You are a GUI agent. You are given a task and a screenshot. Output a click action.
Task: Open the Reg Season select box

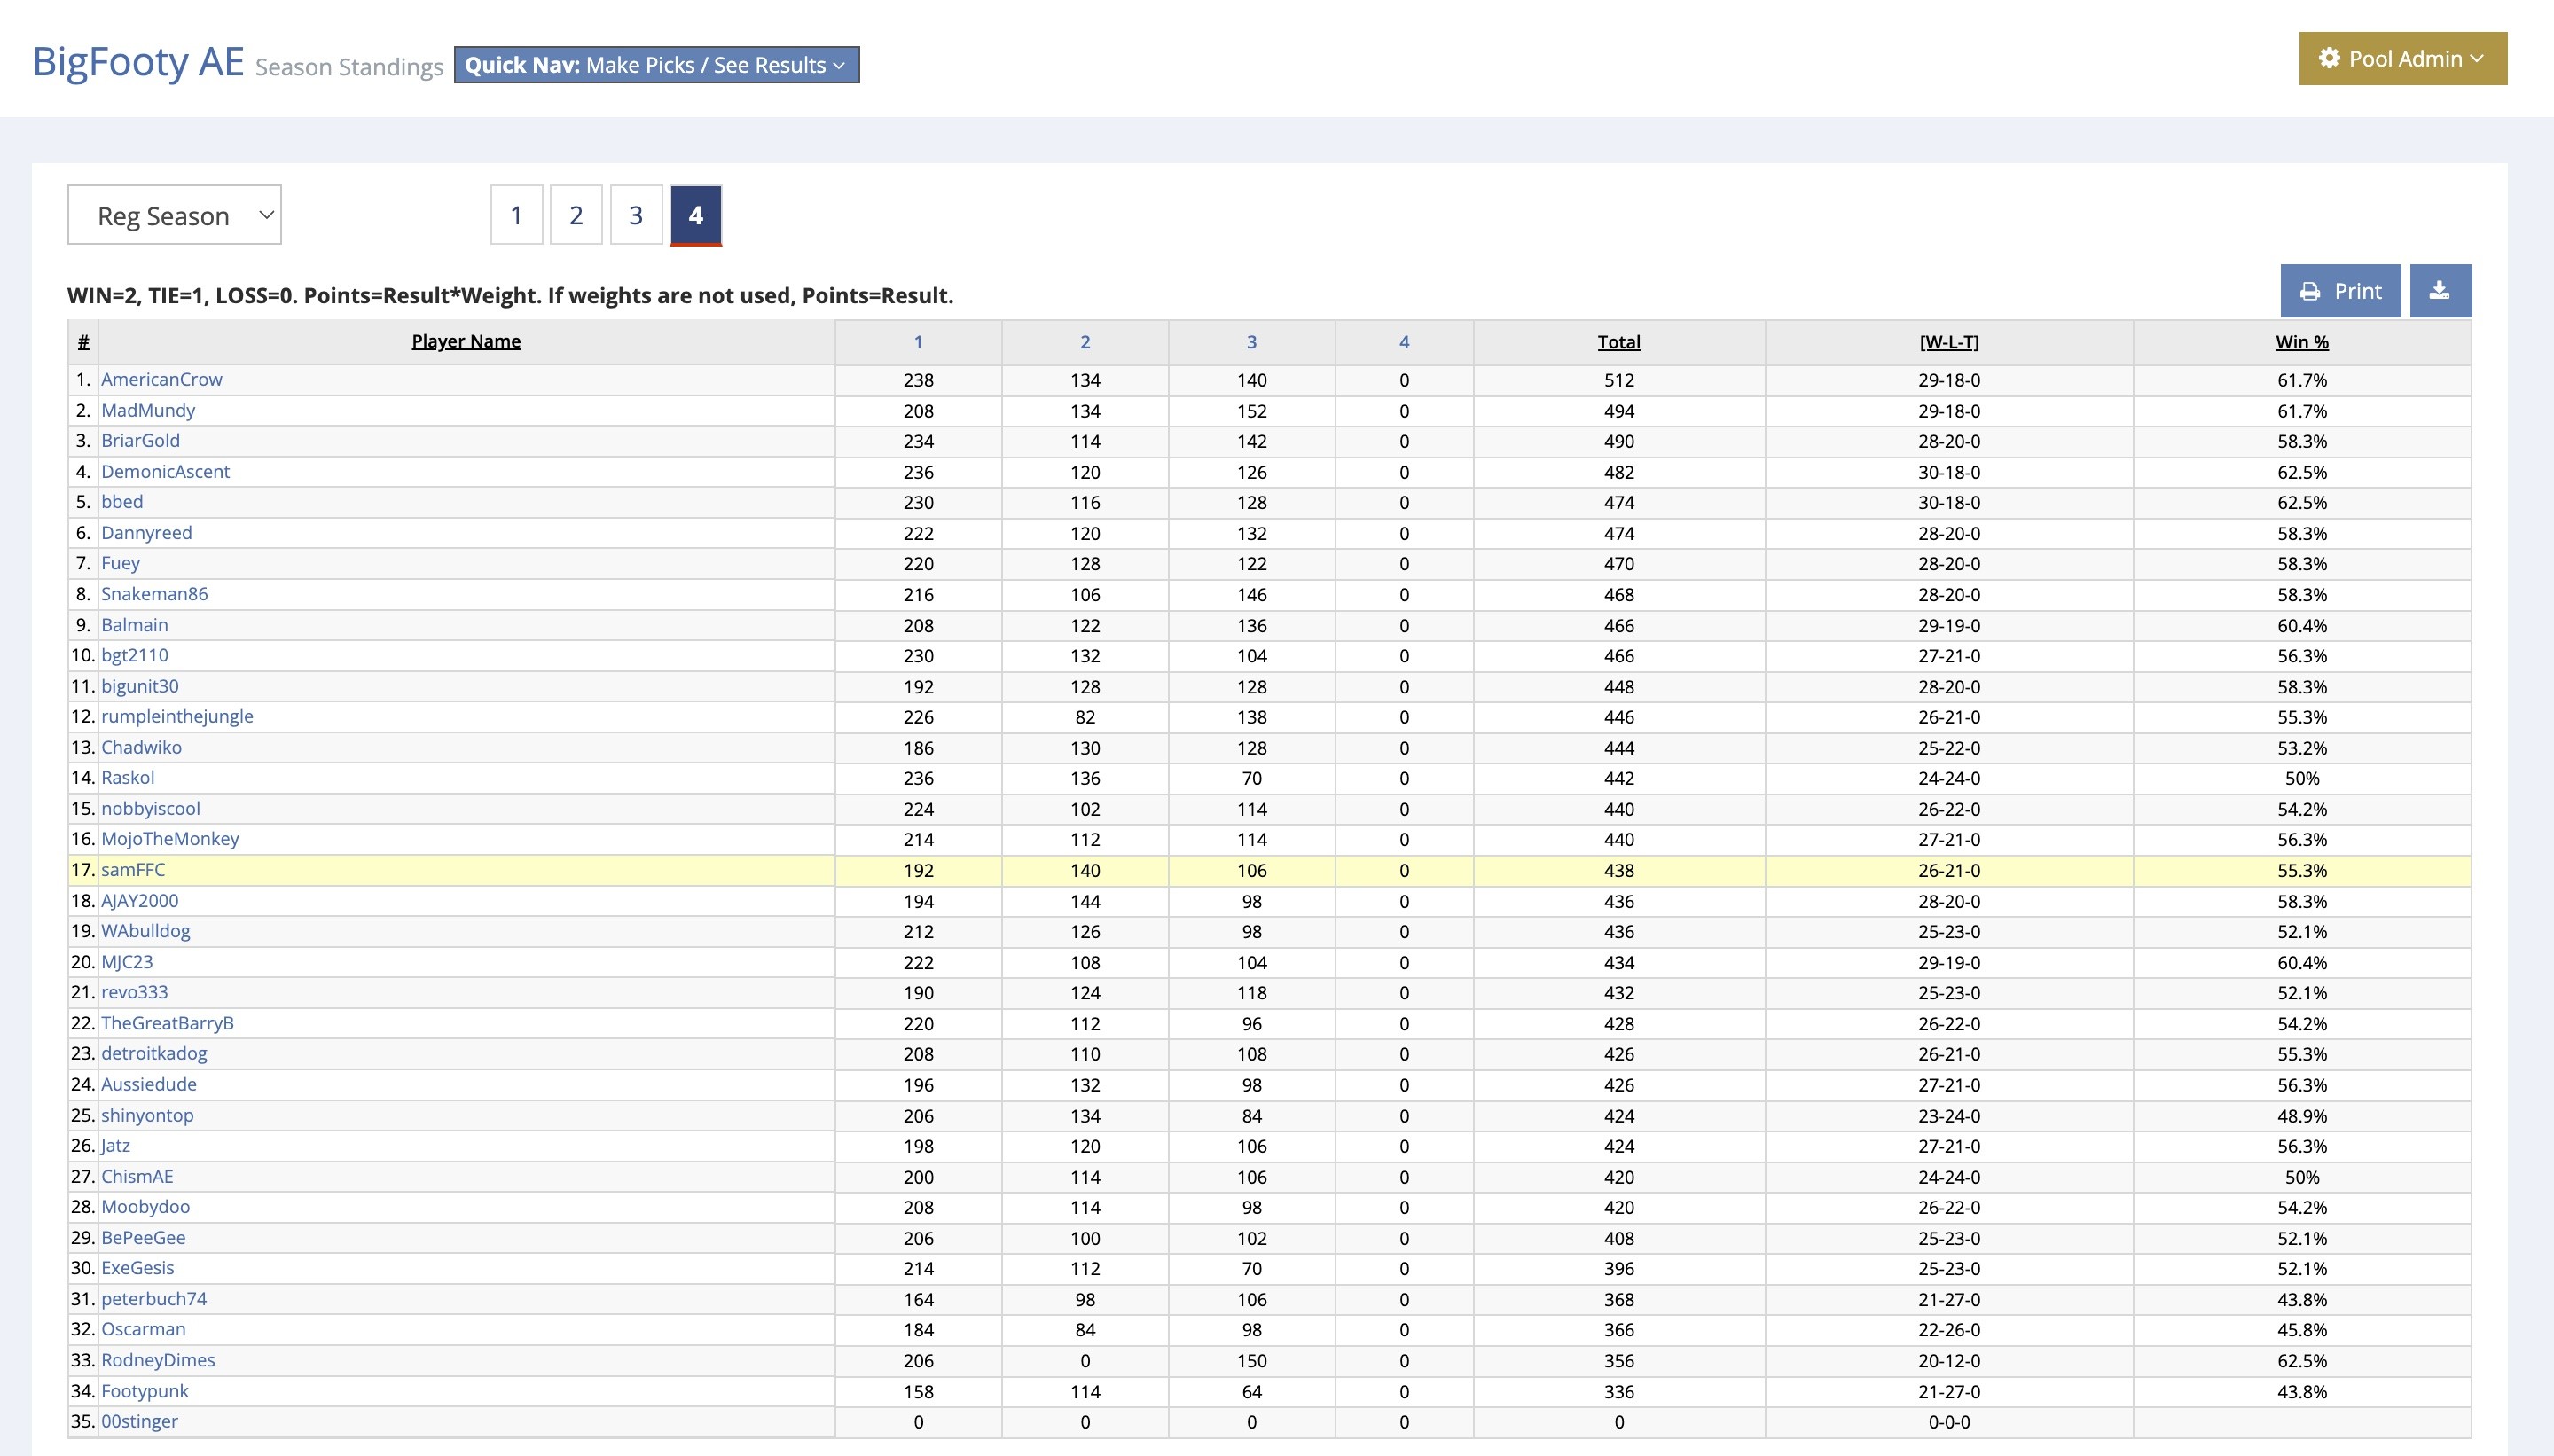point(174,215)
